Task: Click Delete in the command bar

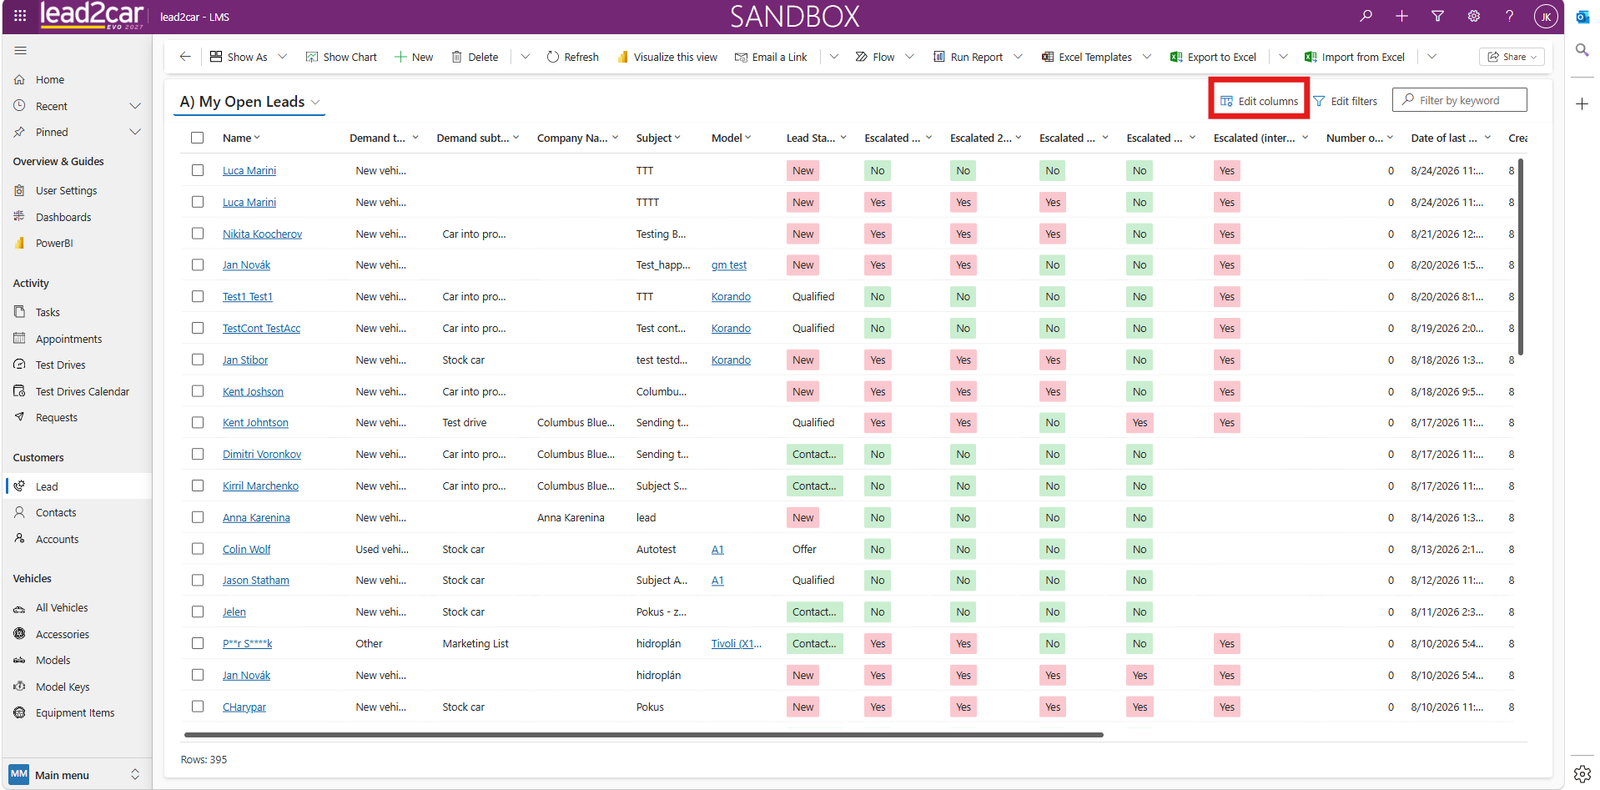Action: (475, 57)
